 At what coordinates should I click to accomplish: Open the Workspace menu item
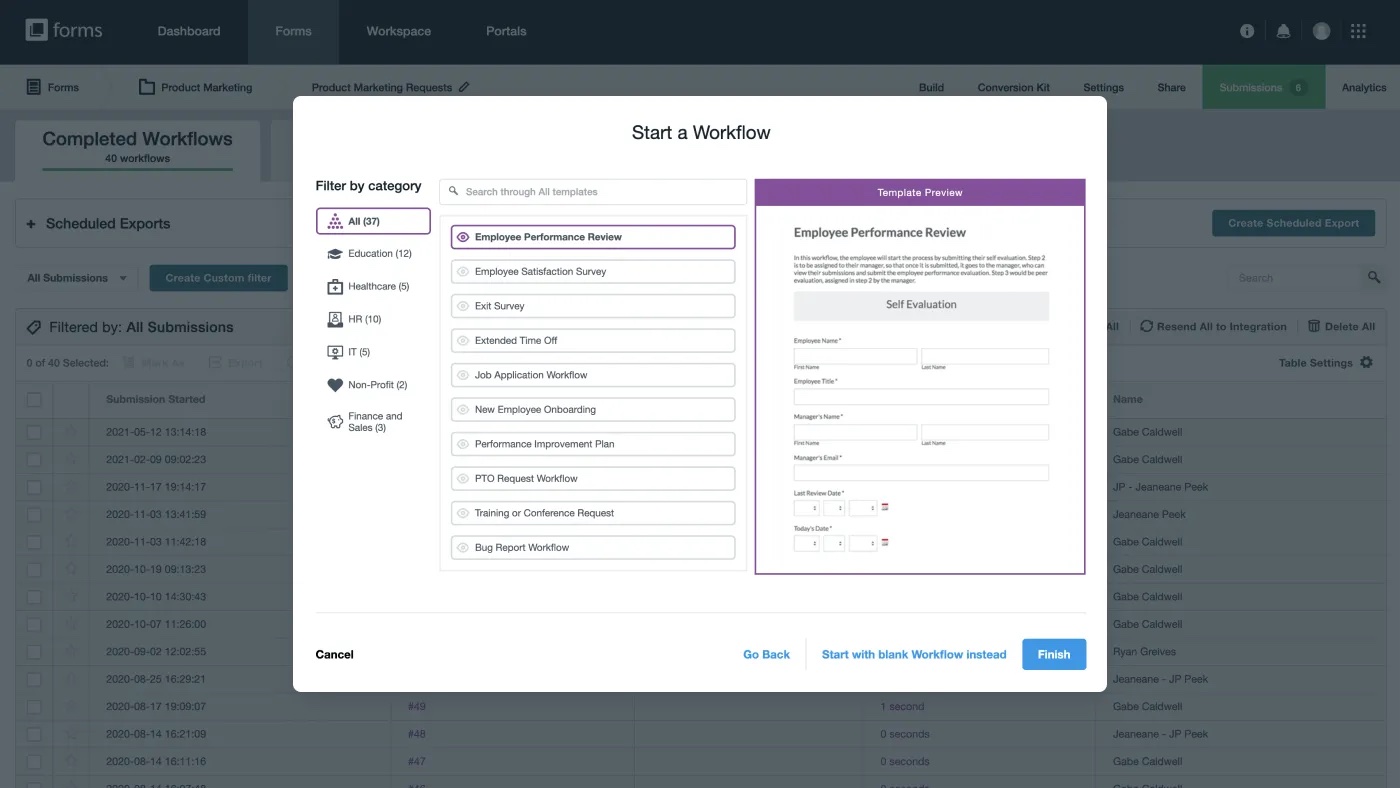point(398,31)
